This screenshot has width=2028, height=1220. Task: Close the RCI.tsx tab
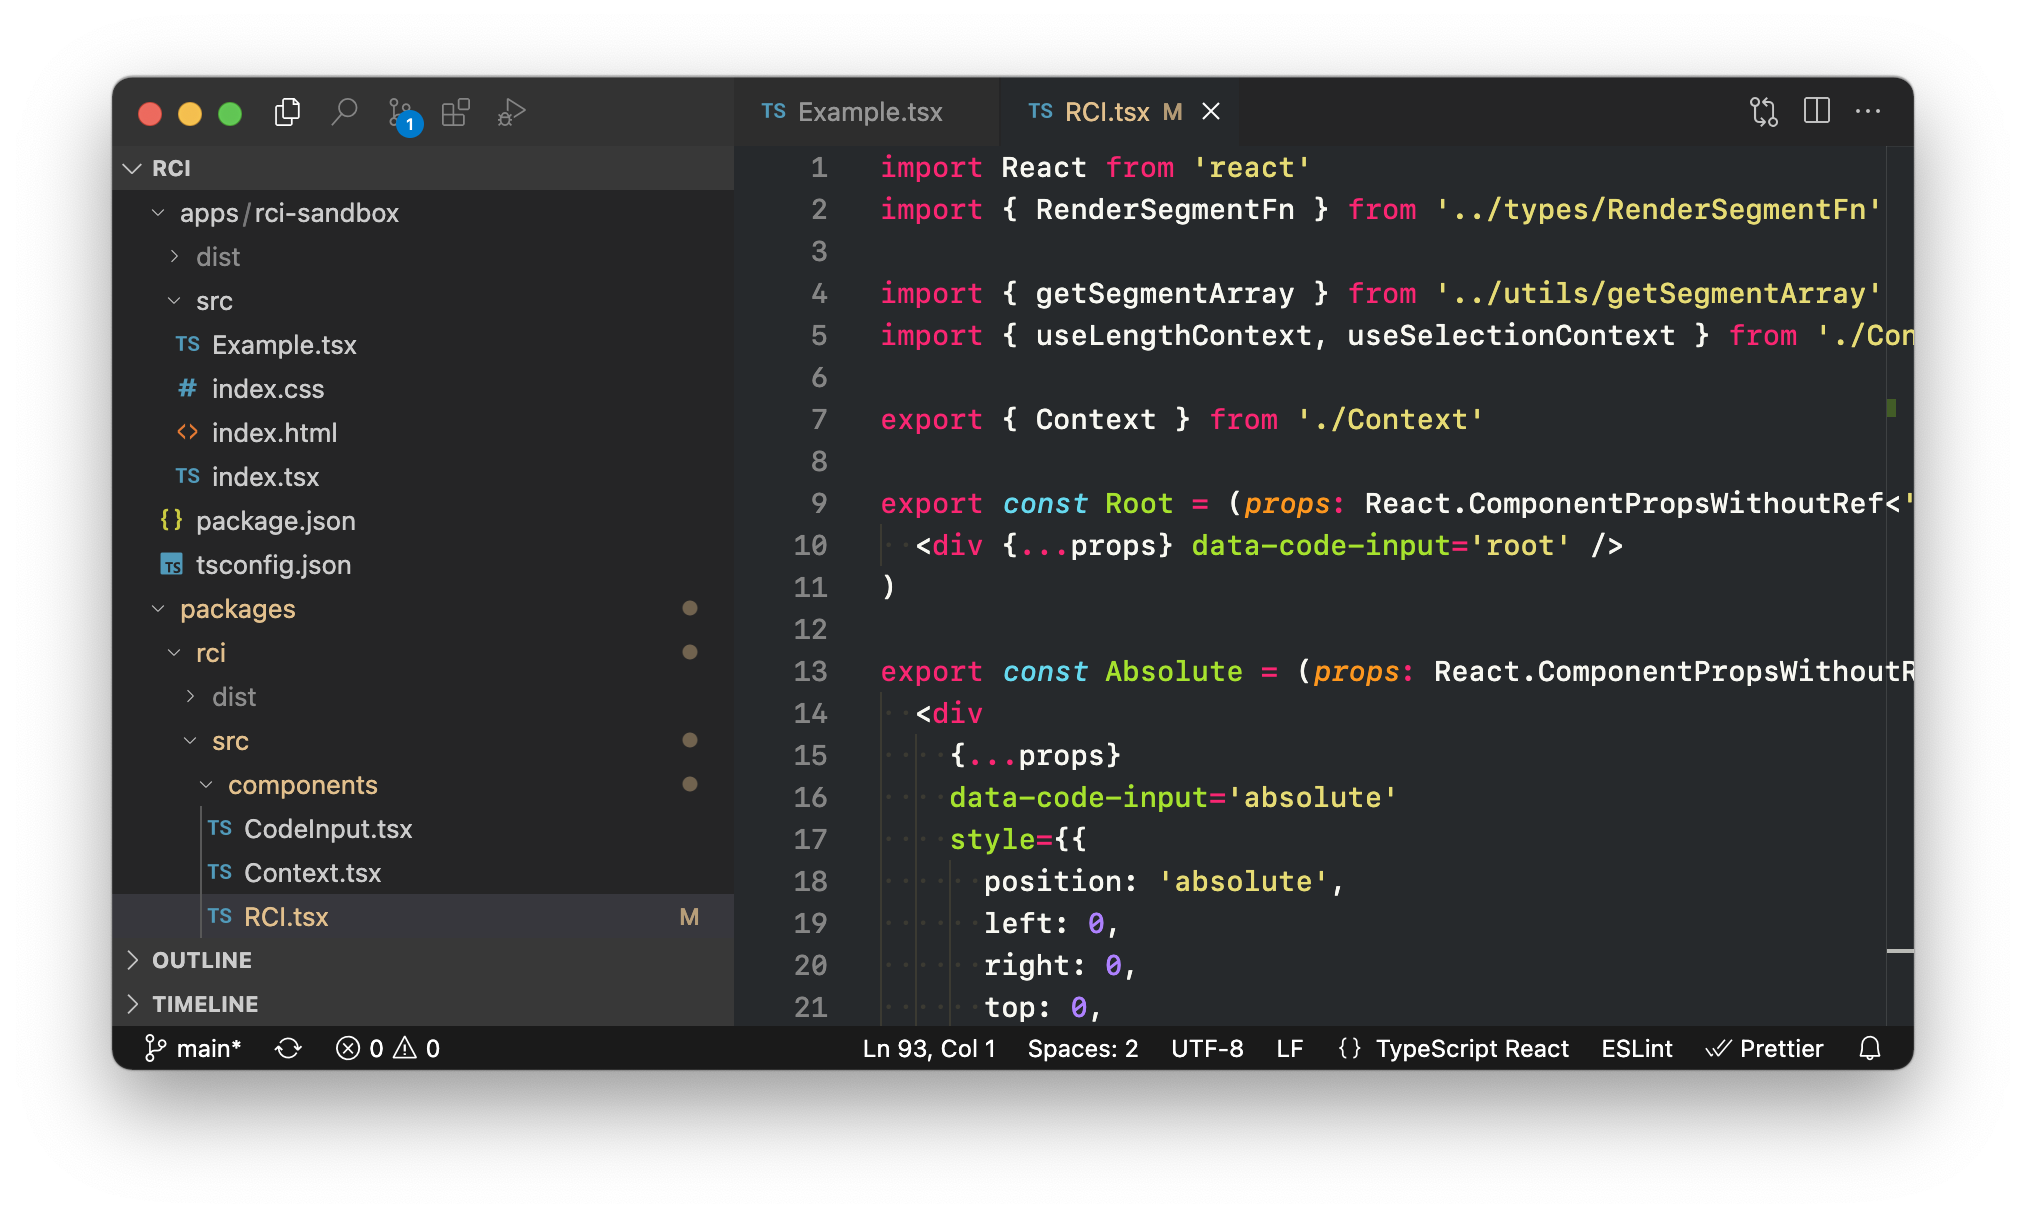1211,112
